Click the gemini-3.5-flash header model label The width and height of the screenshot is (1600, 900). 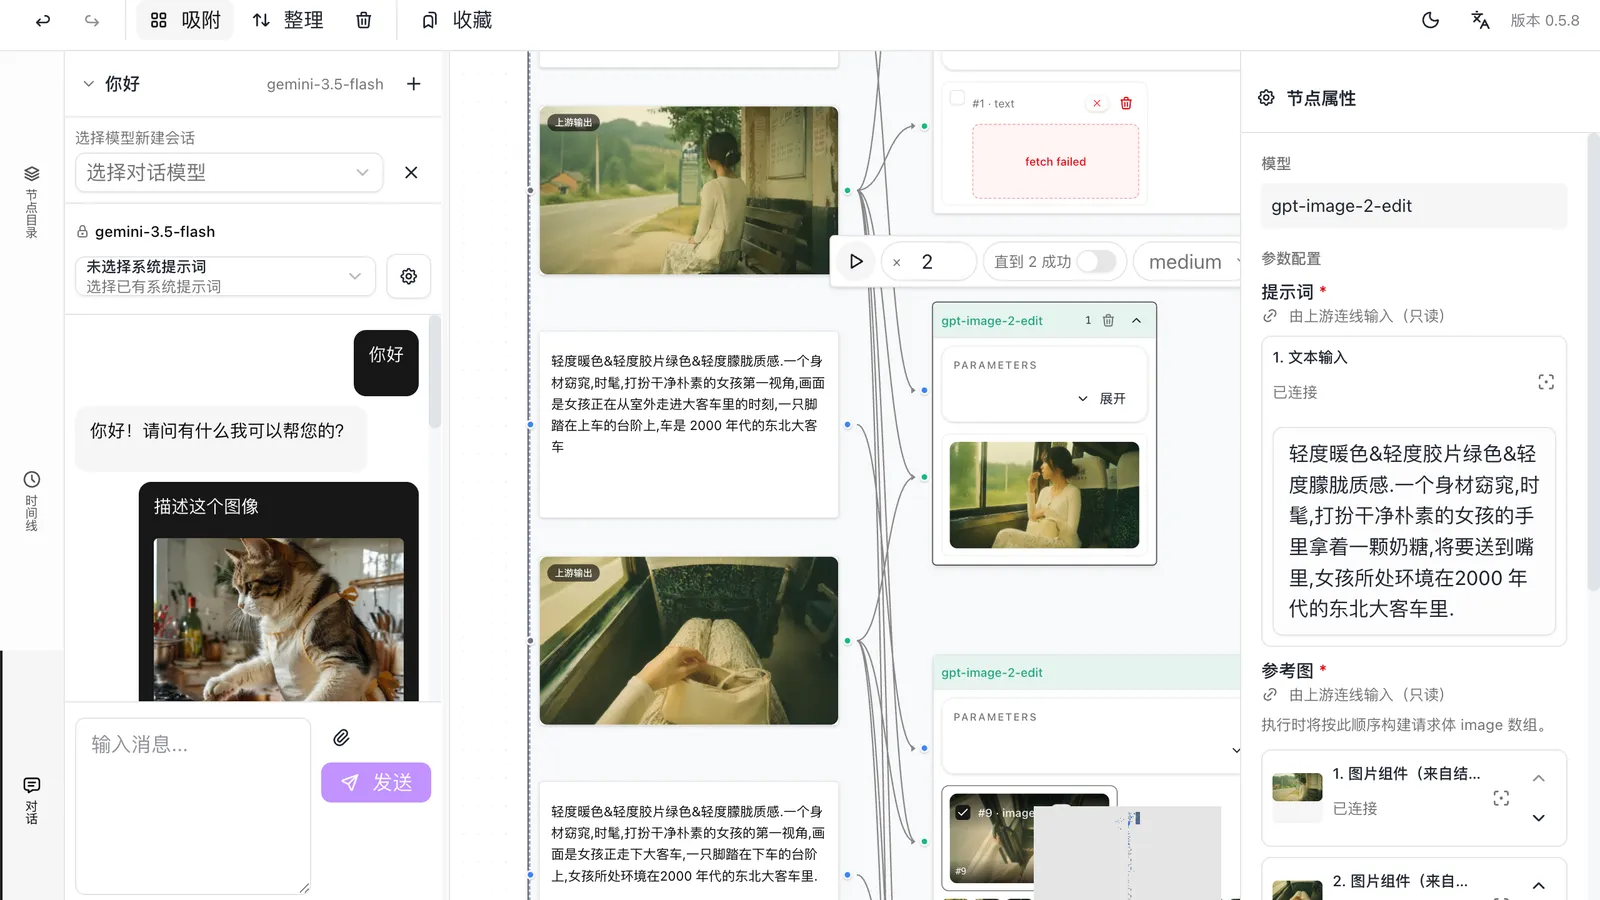325,84
